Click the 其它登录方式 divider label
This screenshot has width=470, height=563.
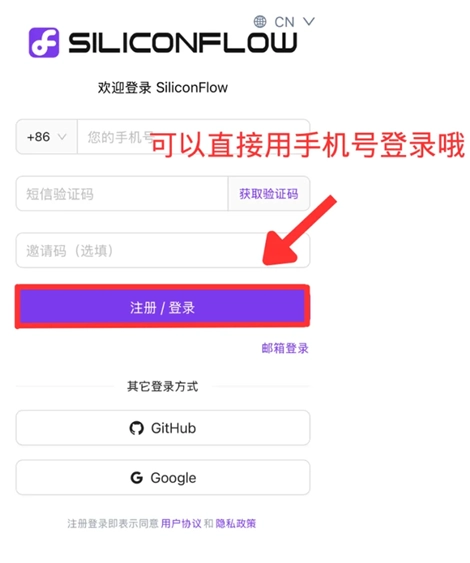[x=162, y=386]
